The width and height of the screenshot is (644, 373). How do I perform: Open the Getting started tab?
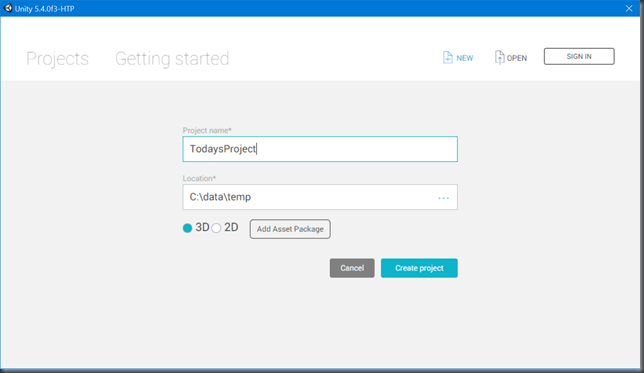click(x=172, y=59)
